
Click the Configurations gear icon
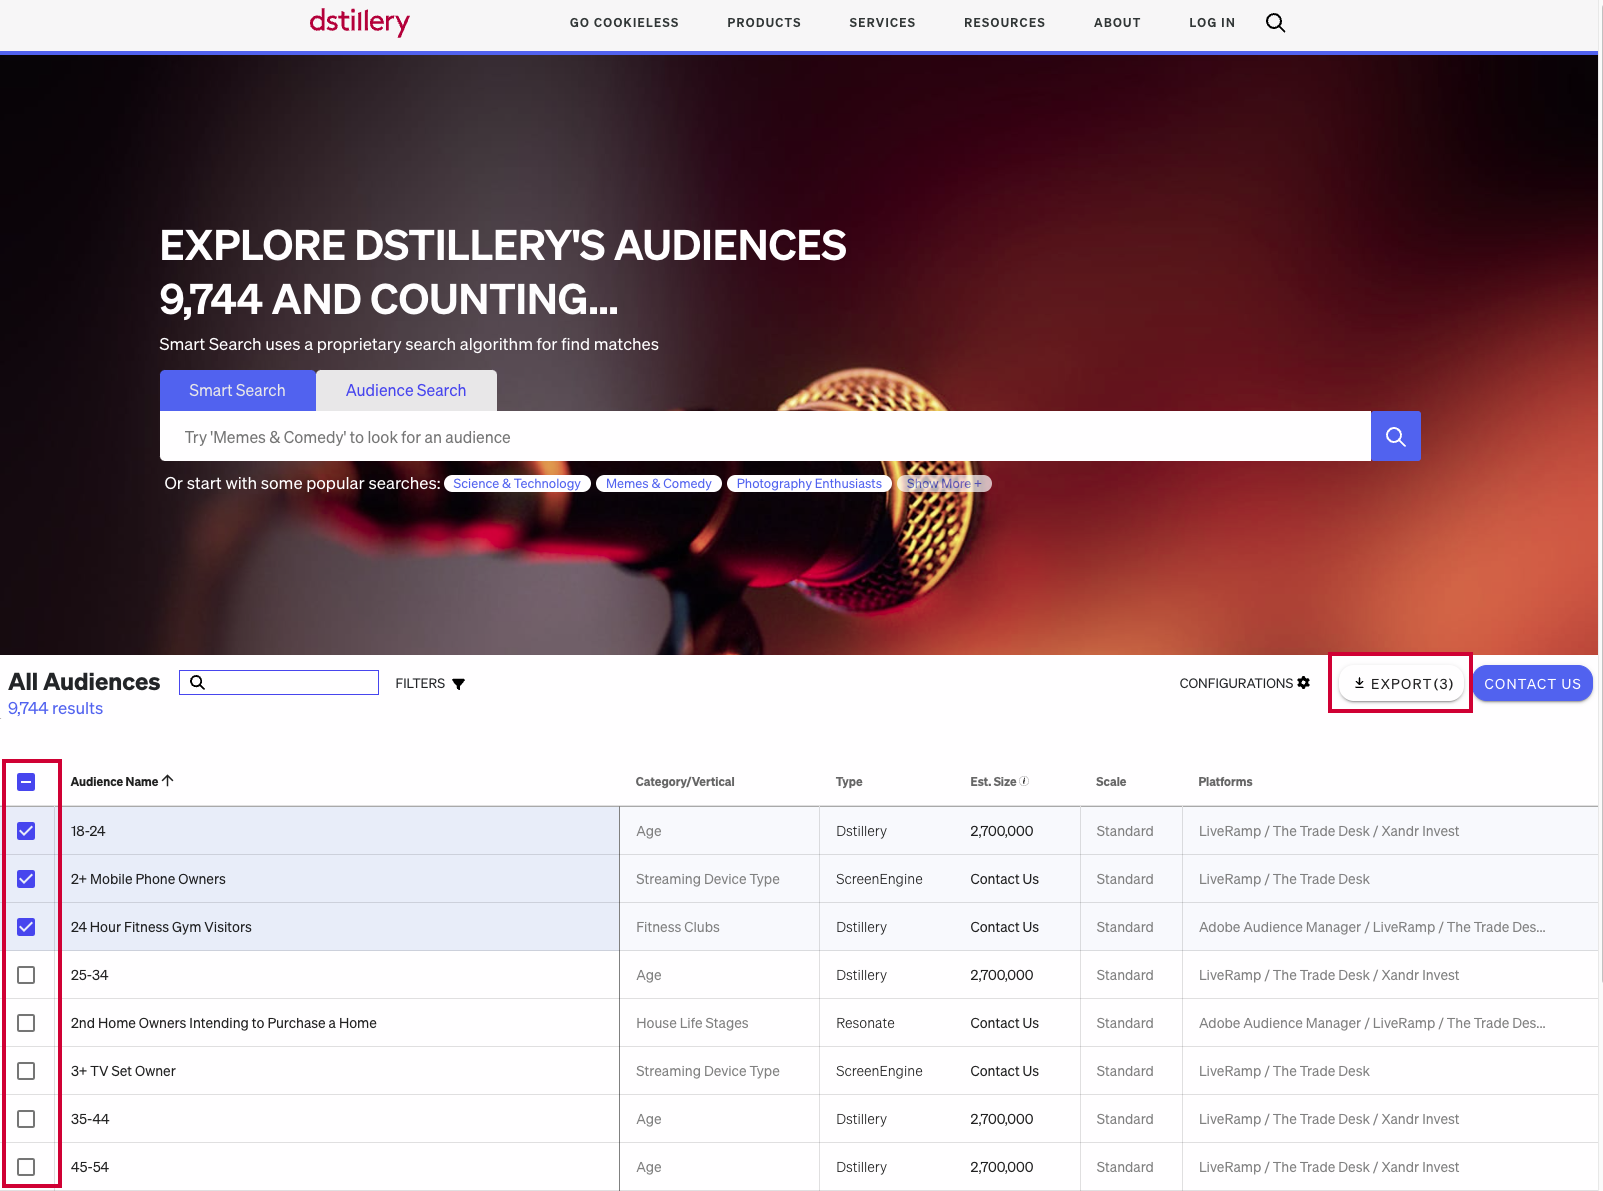coord(1303,683)
